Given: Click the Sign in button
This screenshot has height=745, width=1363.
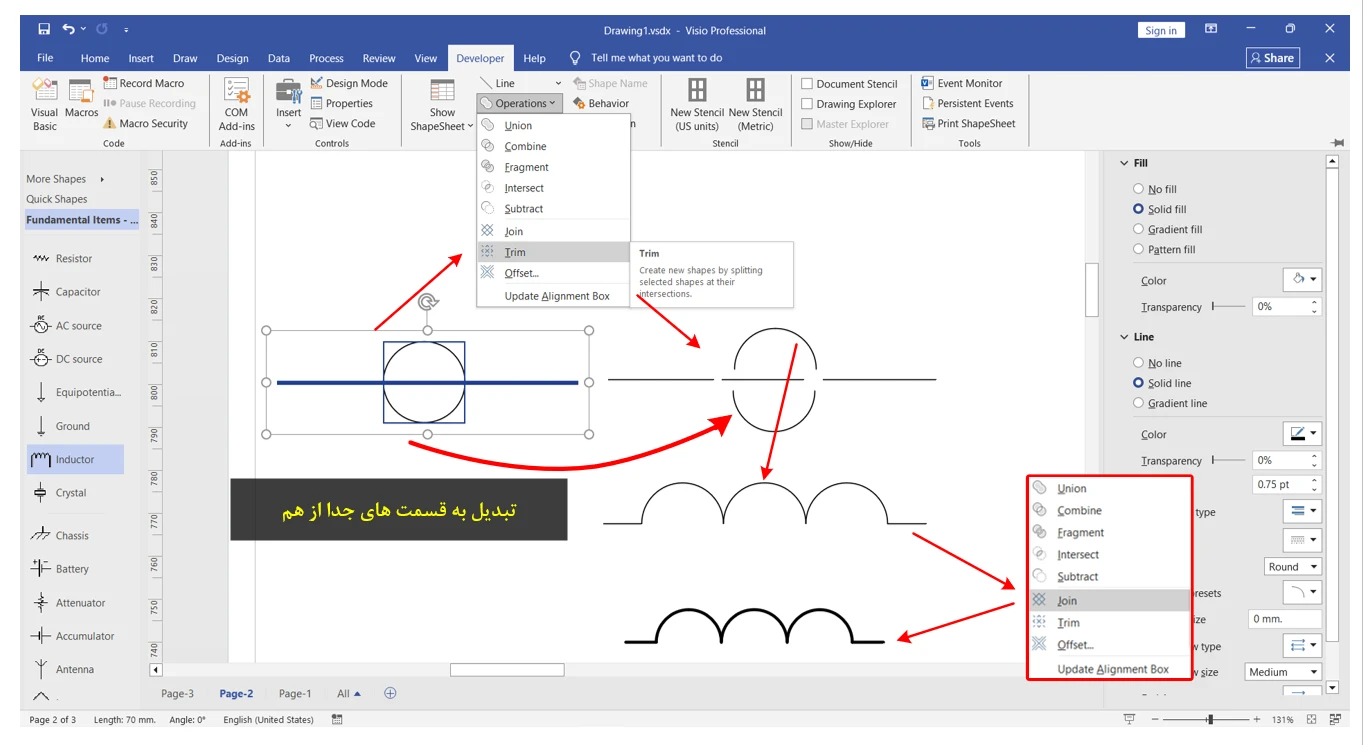Looking at the screenshot, I should click(1160, 31).
